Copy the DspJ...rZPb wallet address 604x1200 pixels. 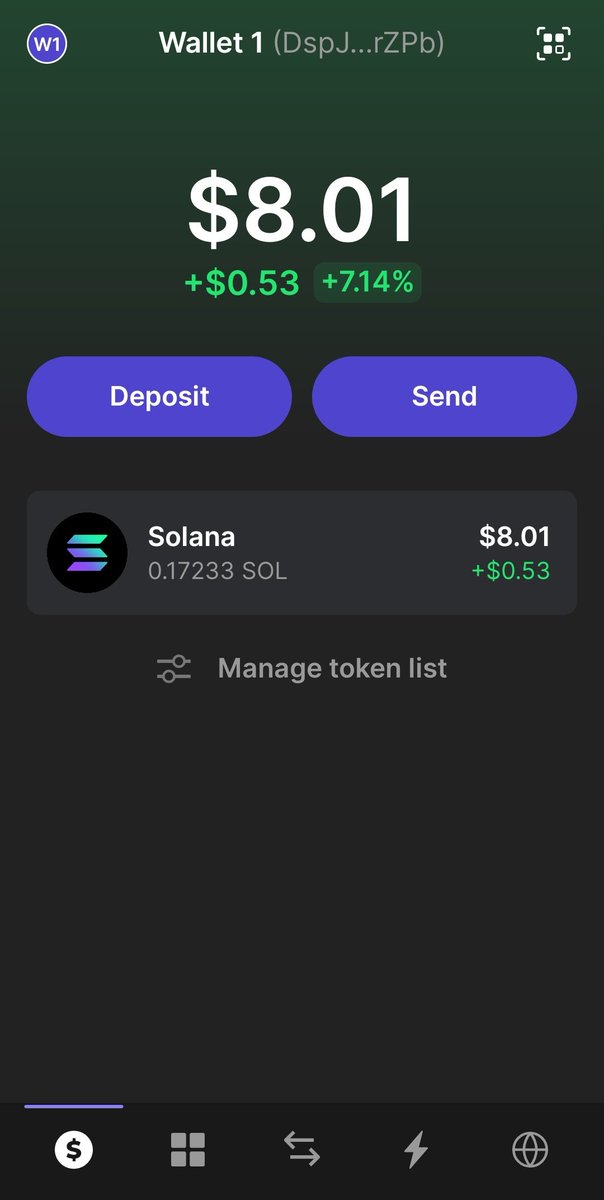pyautogui.click(x=359, y=44)
